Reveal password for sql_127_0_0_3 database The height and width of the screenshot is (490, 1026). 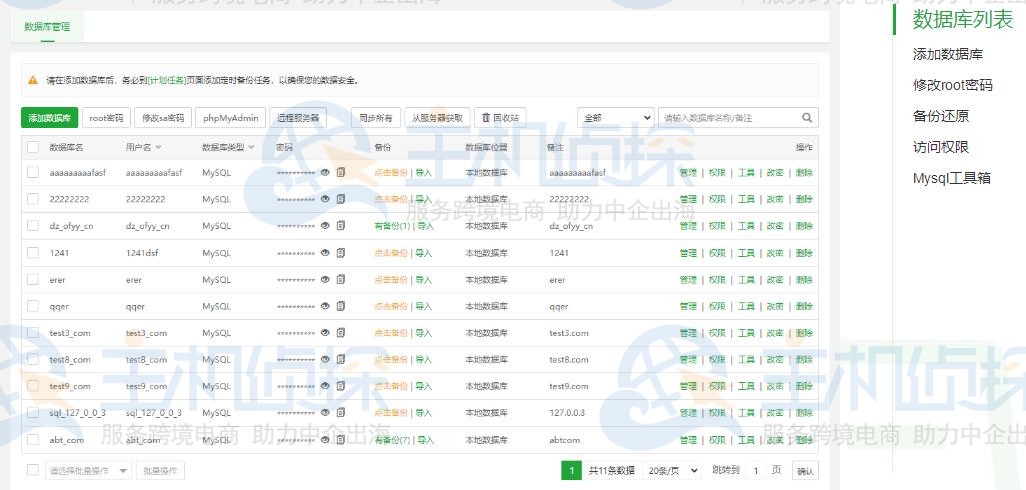(x=325, y=413)
